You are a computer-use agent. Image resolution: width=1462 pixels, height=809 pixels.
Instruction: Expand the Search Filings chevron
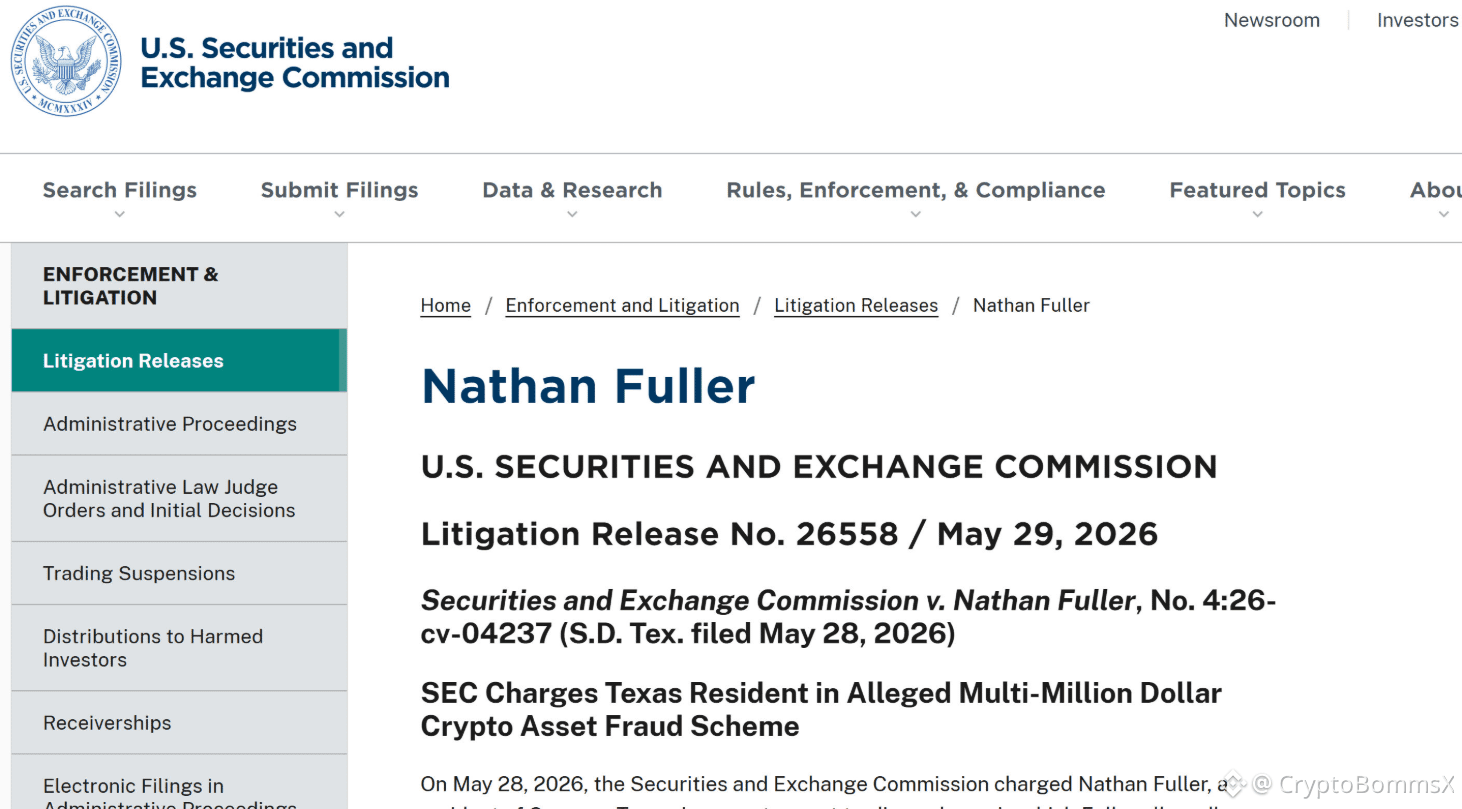[x=120, y=214]
